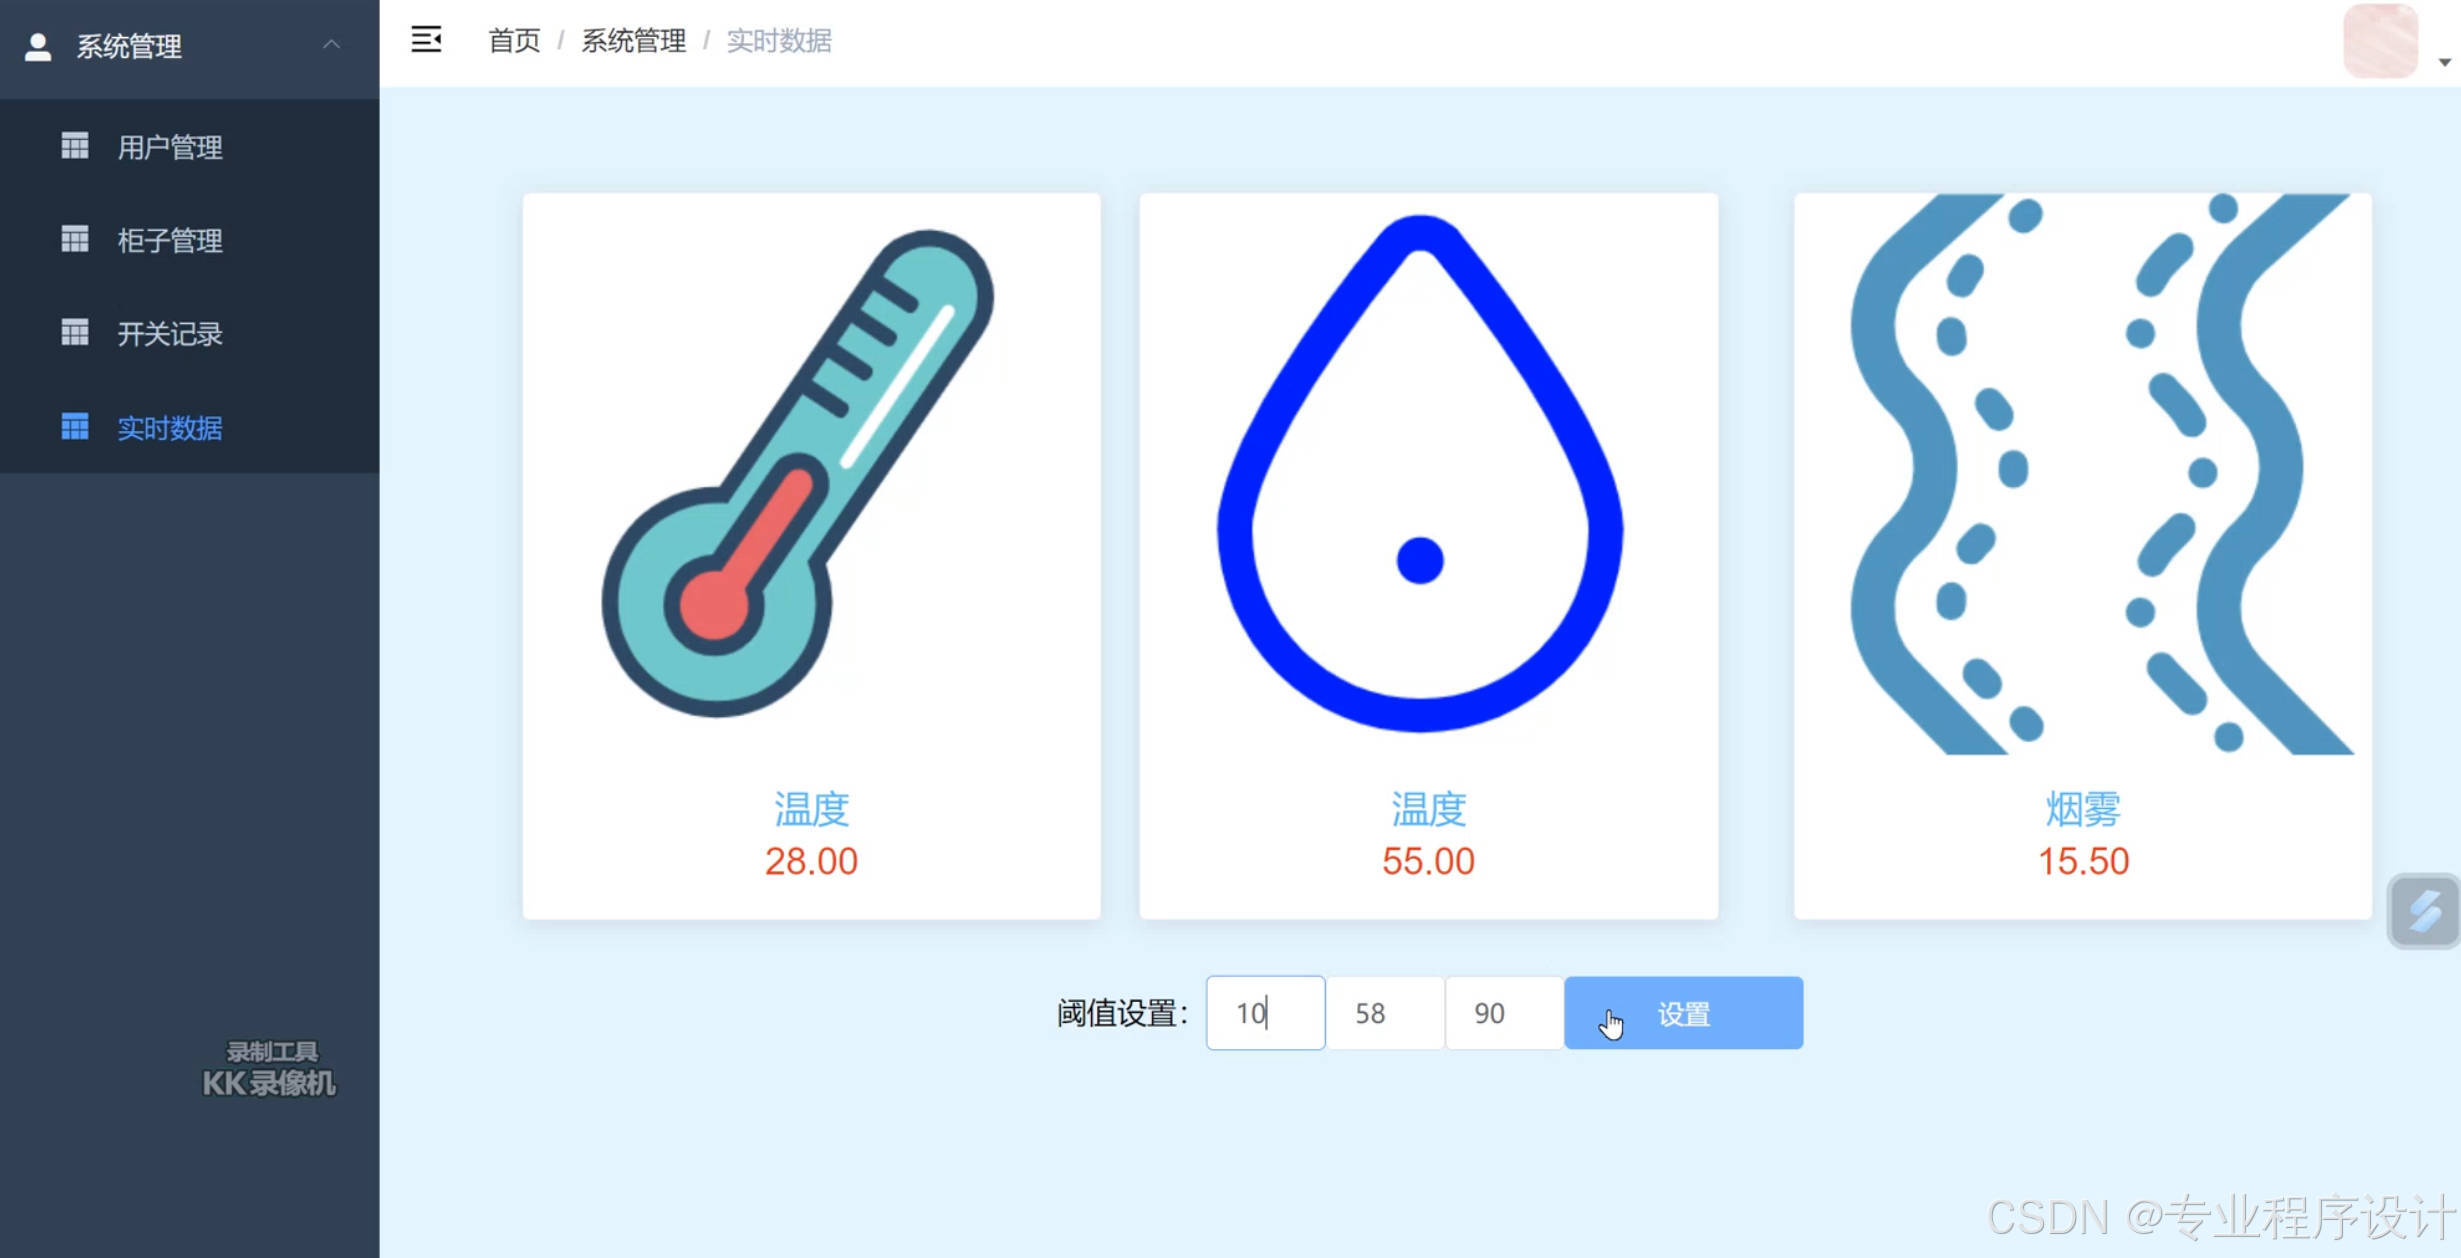This screenshot has height=1258, width=2461.
Task: Click the user avatar in header
Action: point(2380,41)
